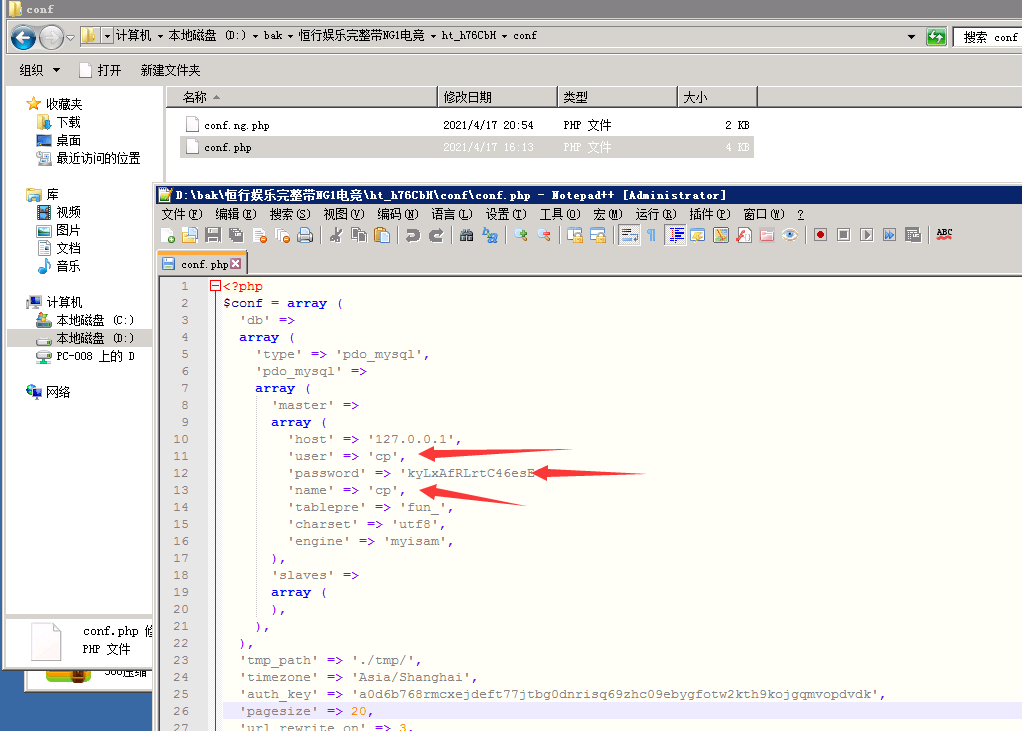The height and width of the screenshot is (731, 1022).
Task: Click the 新建文件夹 button
Action: [x=170, y=70]
